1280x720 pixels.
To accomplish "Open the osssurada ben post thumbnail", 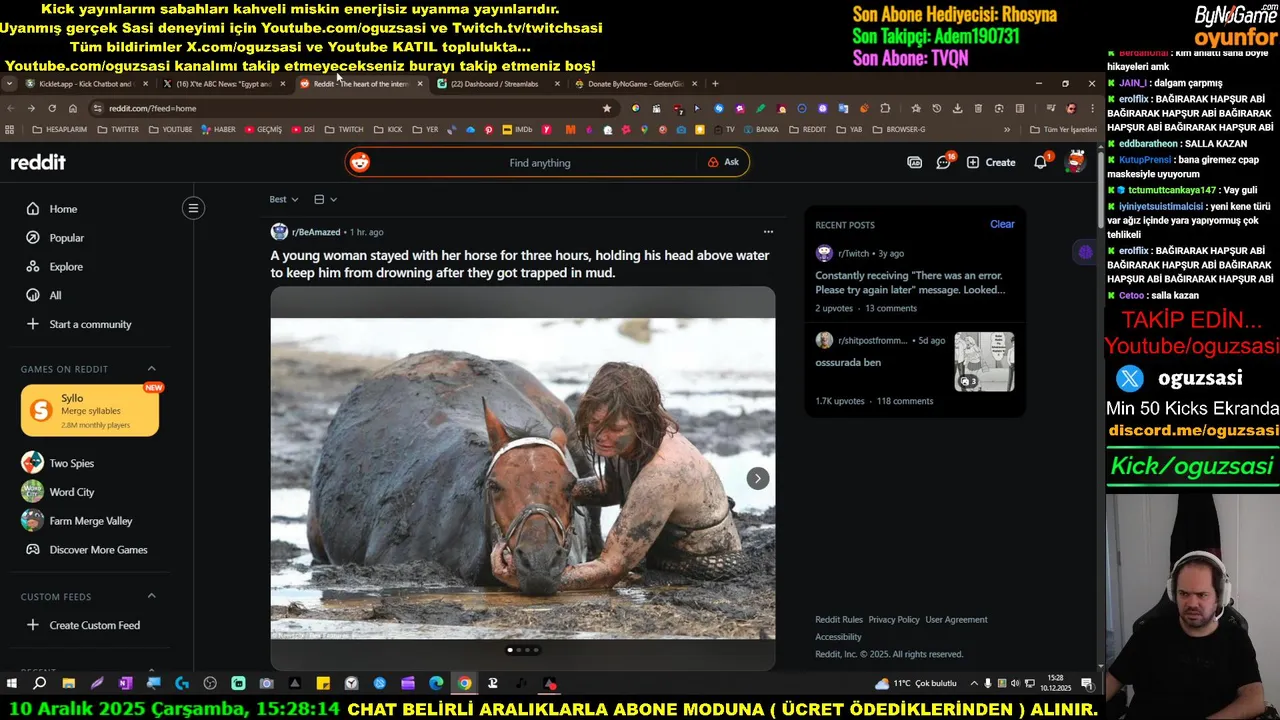I will point(984,362).
